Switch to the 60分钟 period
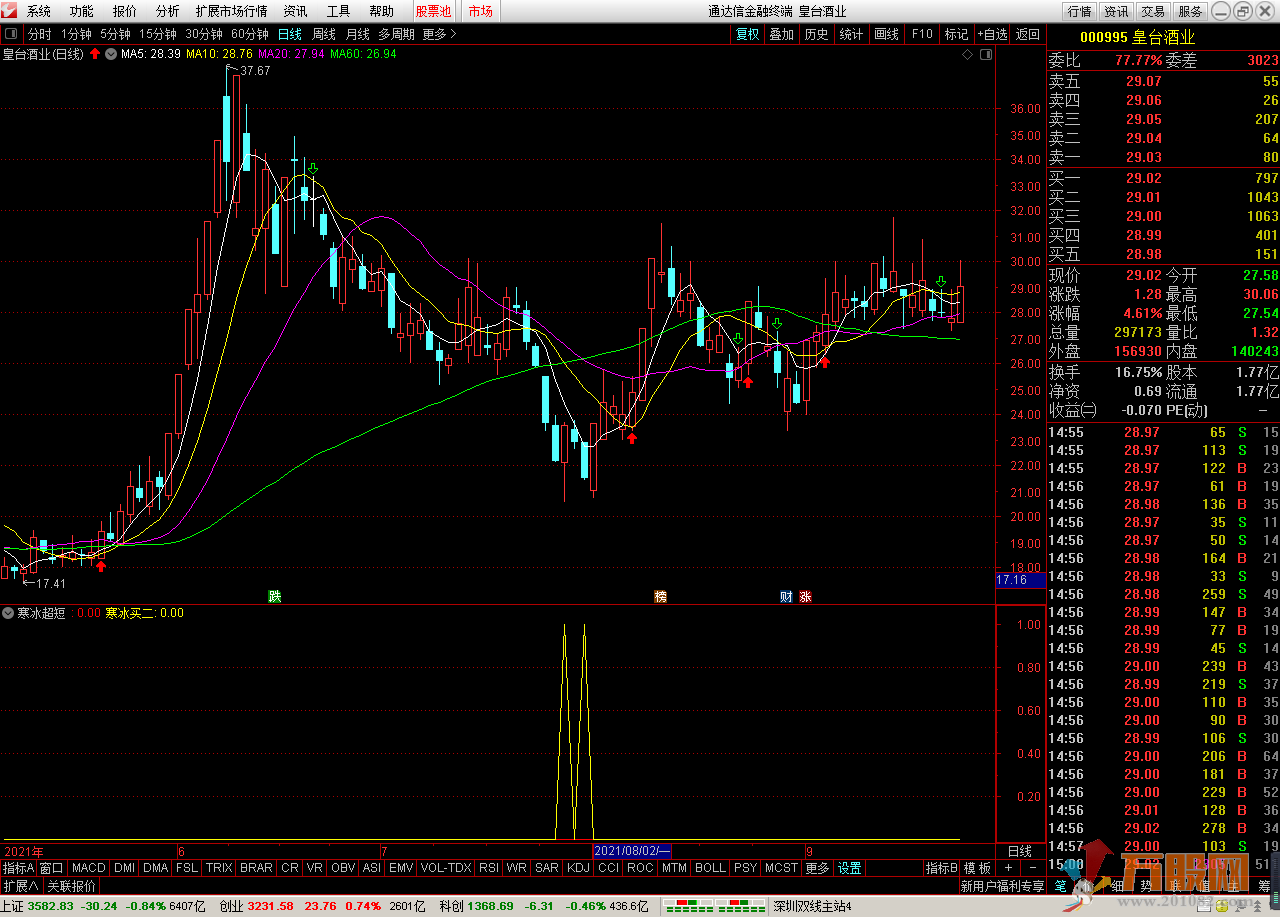The height and width of the screenshot is (918, 1280). pos(250,34)
